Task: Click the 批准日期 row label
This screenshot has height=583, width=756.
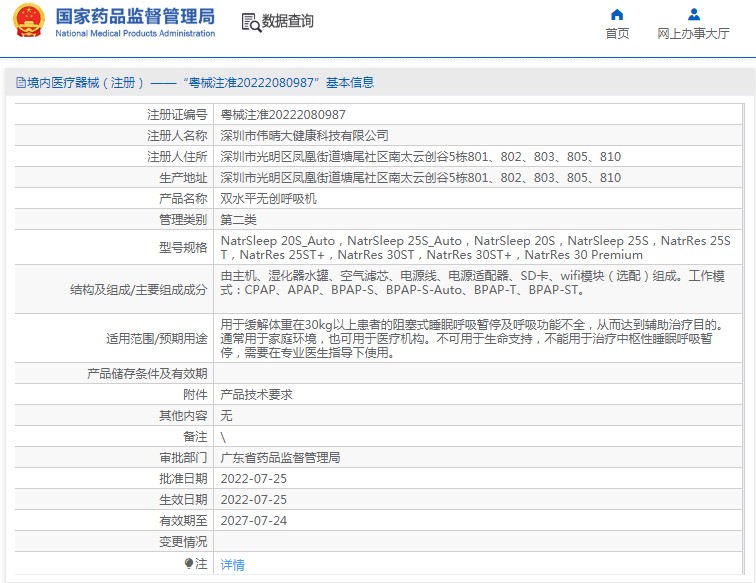Action: click(x=183, y=478)
